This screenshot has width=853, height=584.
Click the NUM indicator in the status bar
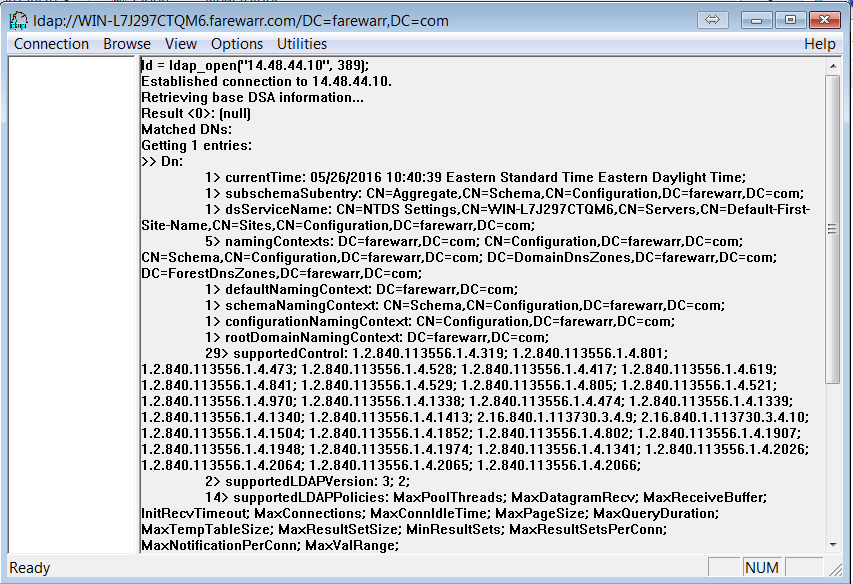pos(762,568)
